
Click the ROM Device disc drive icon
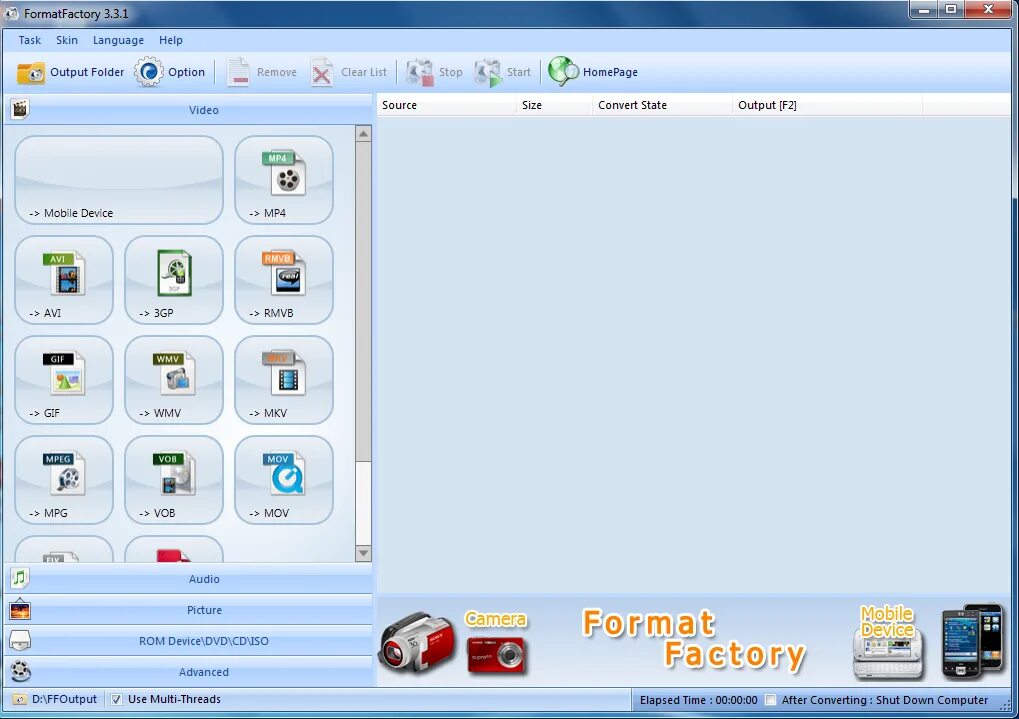click(x=20, y=640)
